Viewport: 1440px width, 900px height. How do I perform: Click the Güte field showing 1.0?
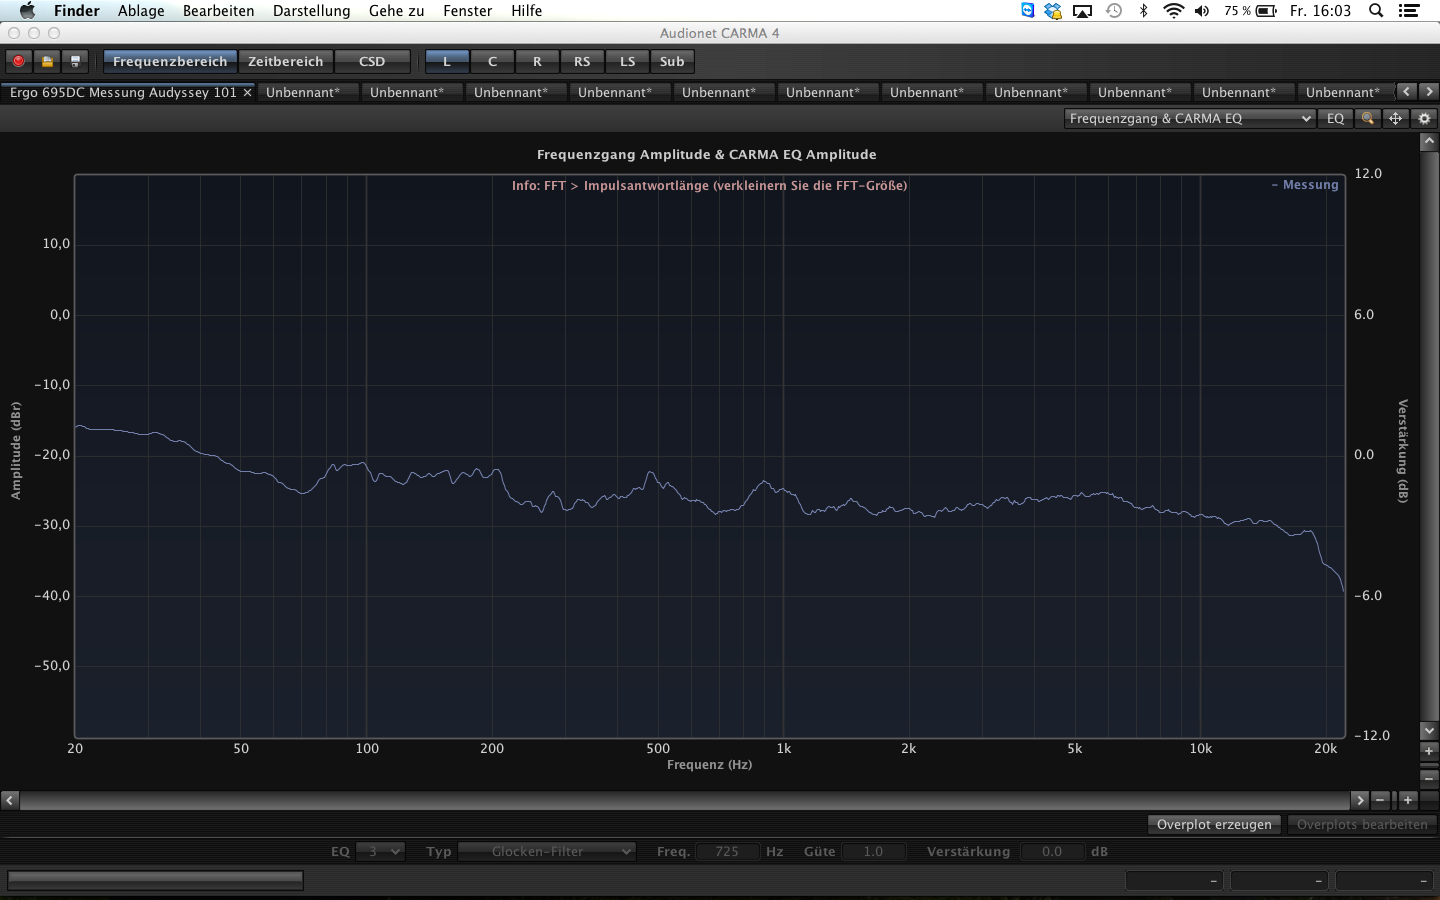[x=873, y=851]
